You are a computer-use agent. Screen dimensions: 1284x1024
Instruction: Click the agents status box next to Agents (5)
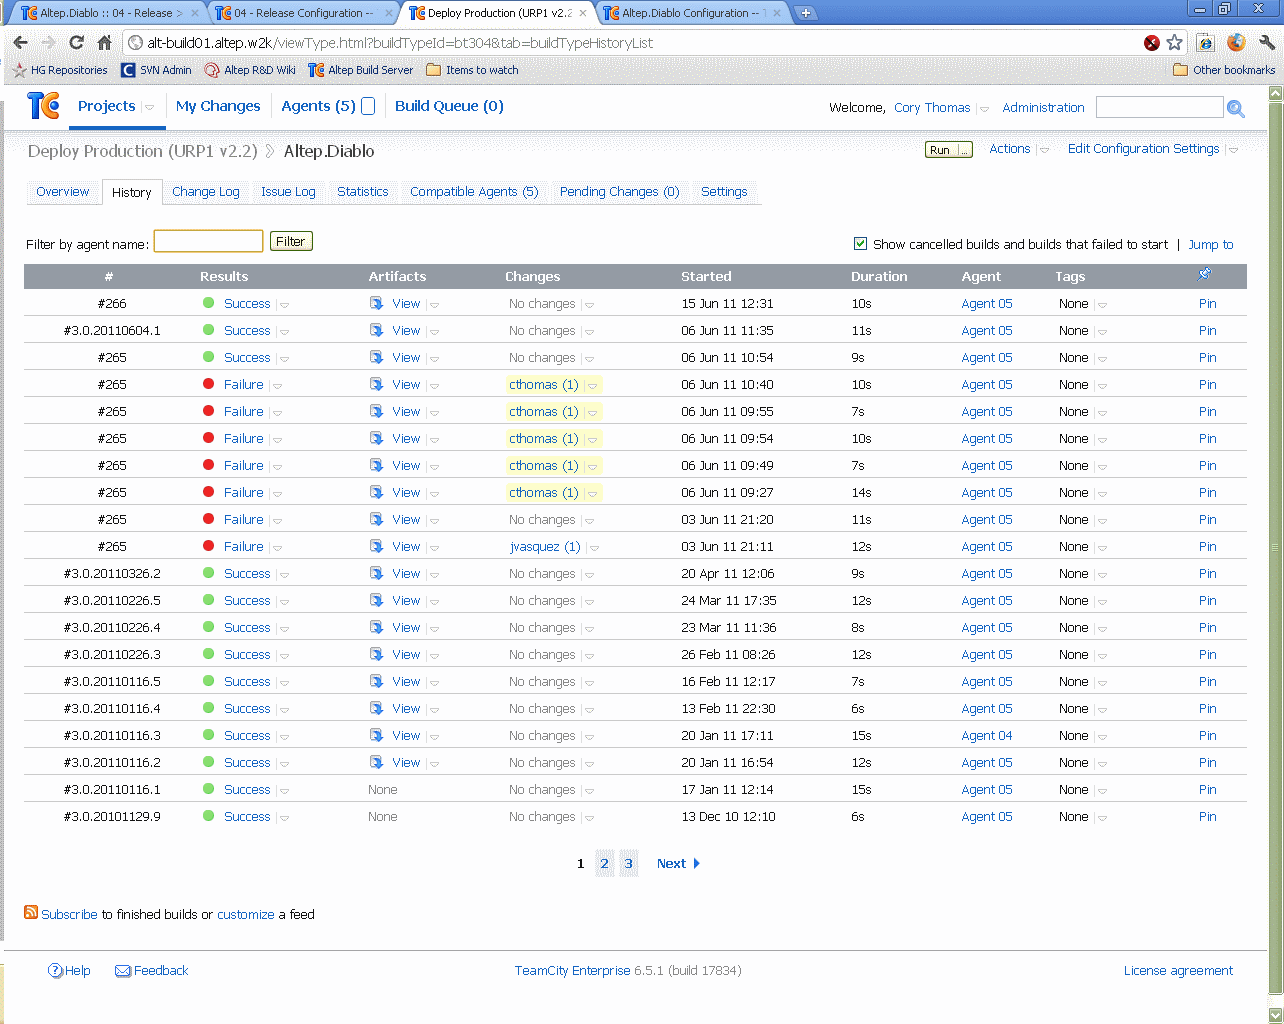[368, 106]
